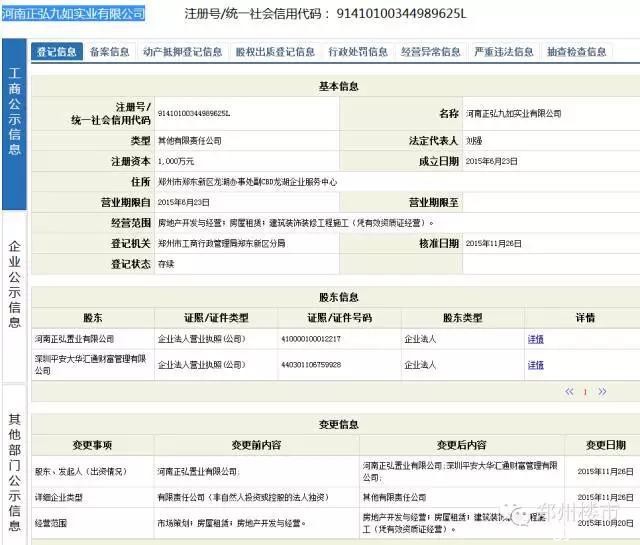Go to previous shareholder page arrow

coord(569,392)
